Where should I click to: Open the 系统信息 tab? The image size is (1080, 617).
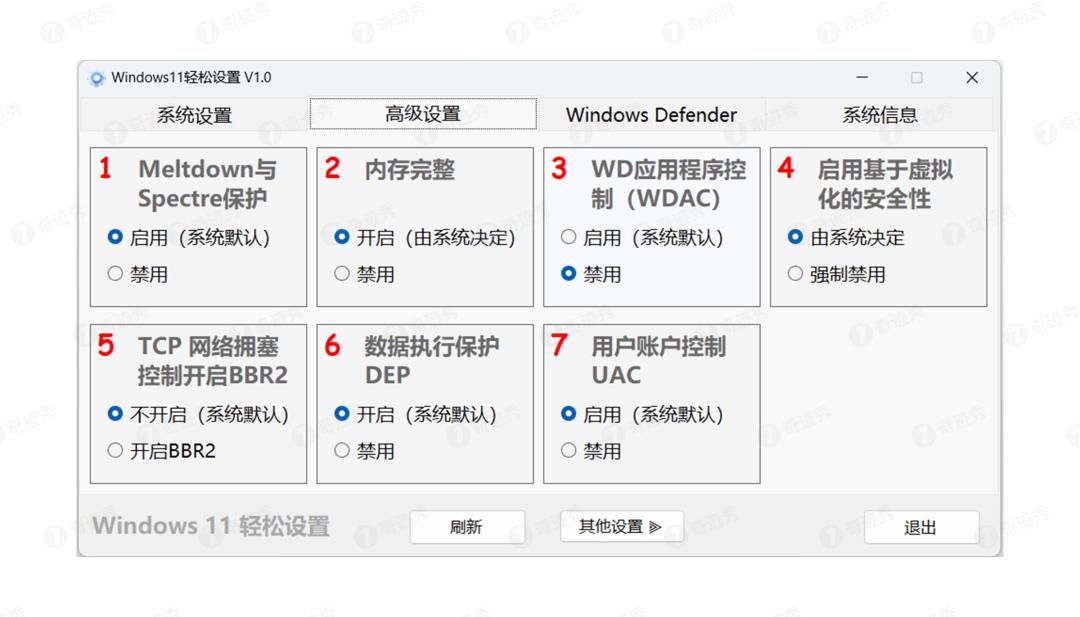coord(879,115)
